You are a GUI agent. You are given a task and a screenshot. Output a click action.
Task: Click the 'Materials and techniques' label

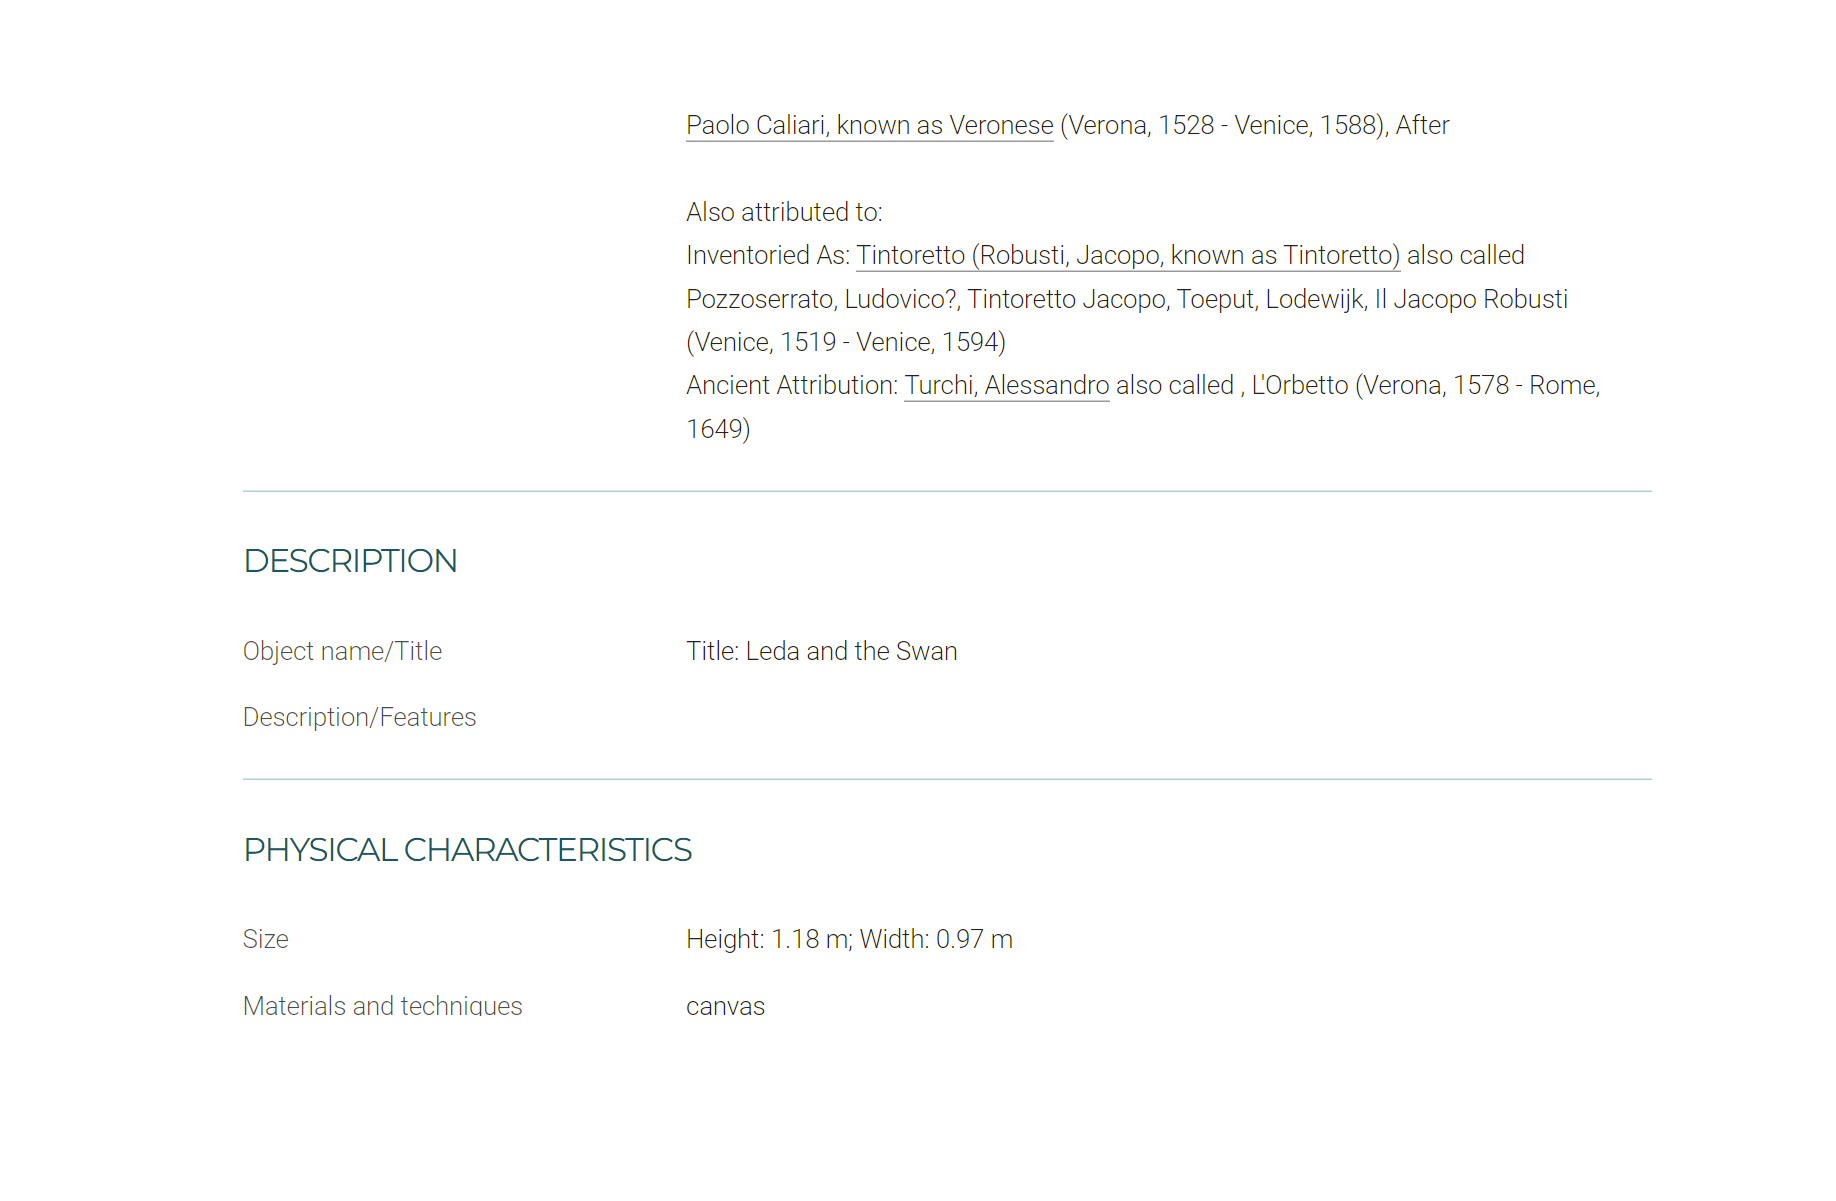pos(382,1006)
